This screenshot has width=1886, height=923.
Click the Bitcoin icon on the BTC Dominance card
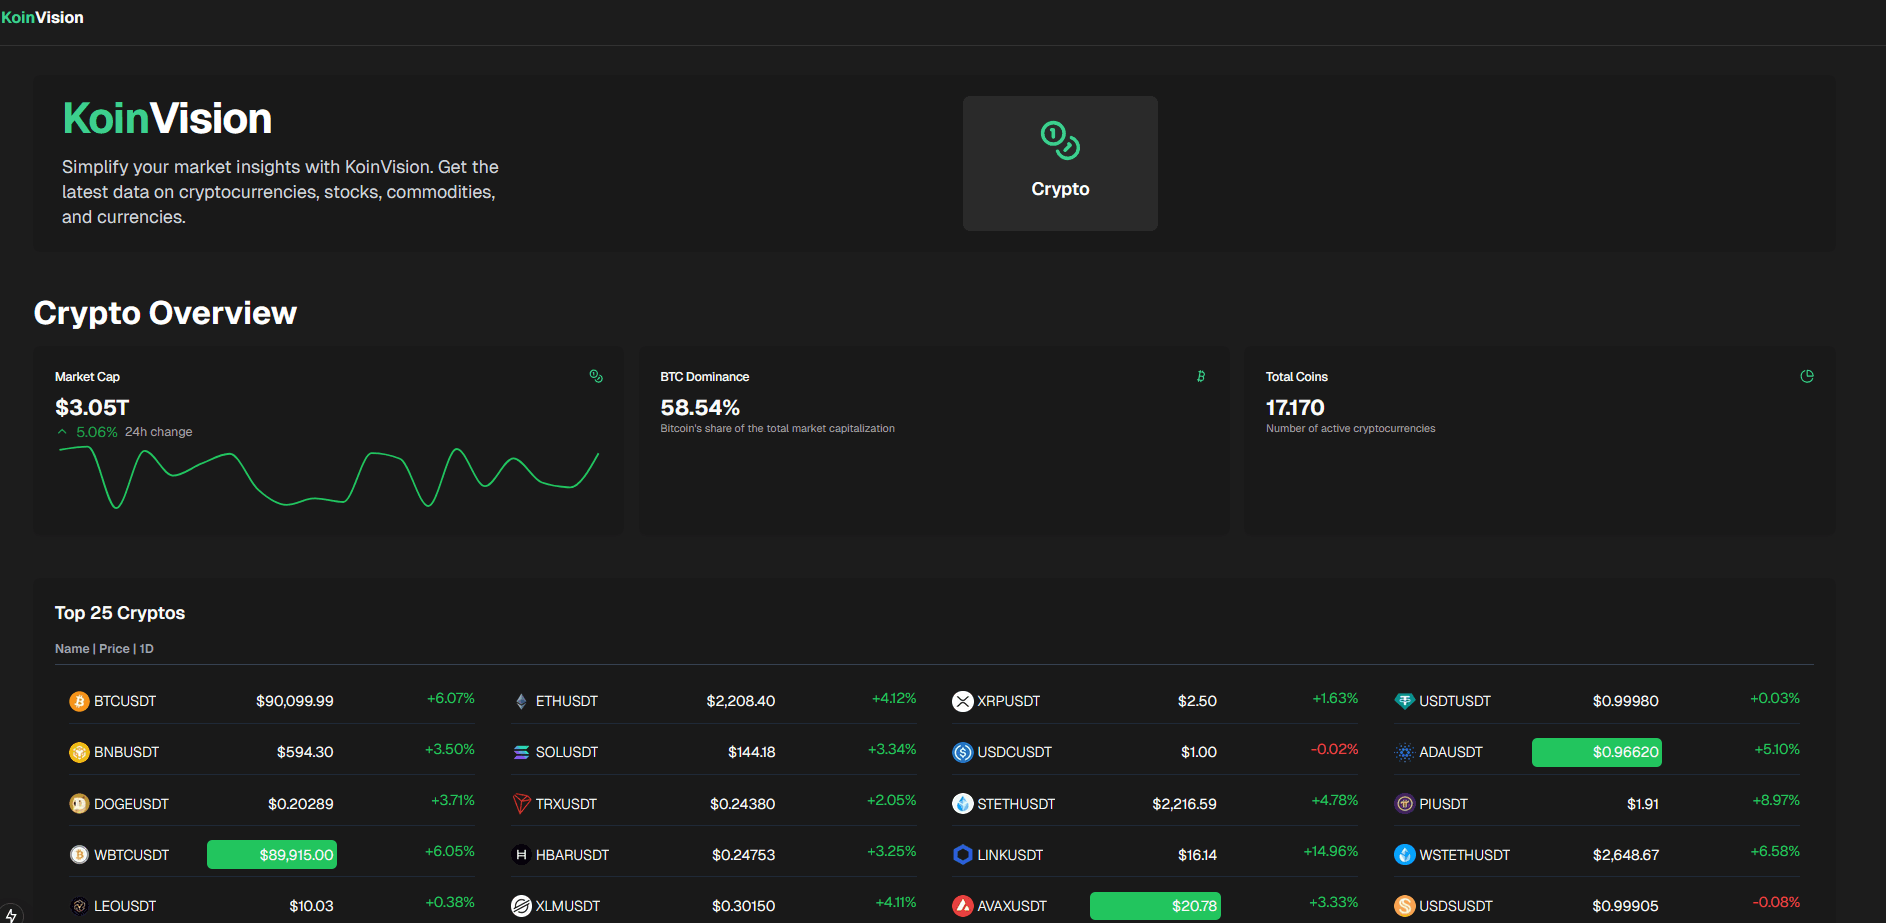(1201, 376)
